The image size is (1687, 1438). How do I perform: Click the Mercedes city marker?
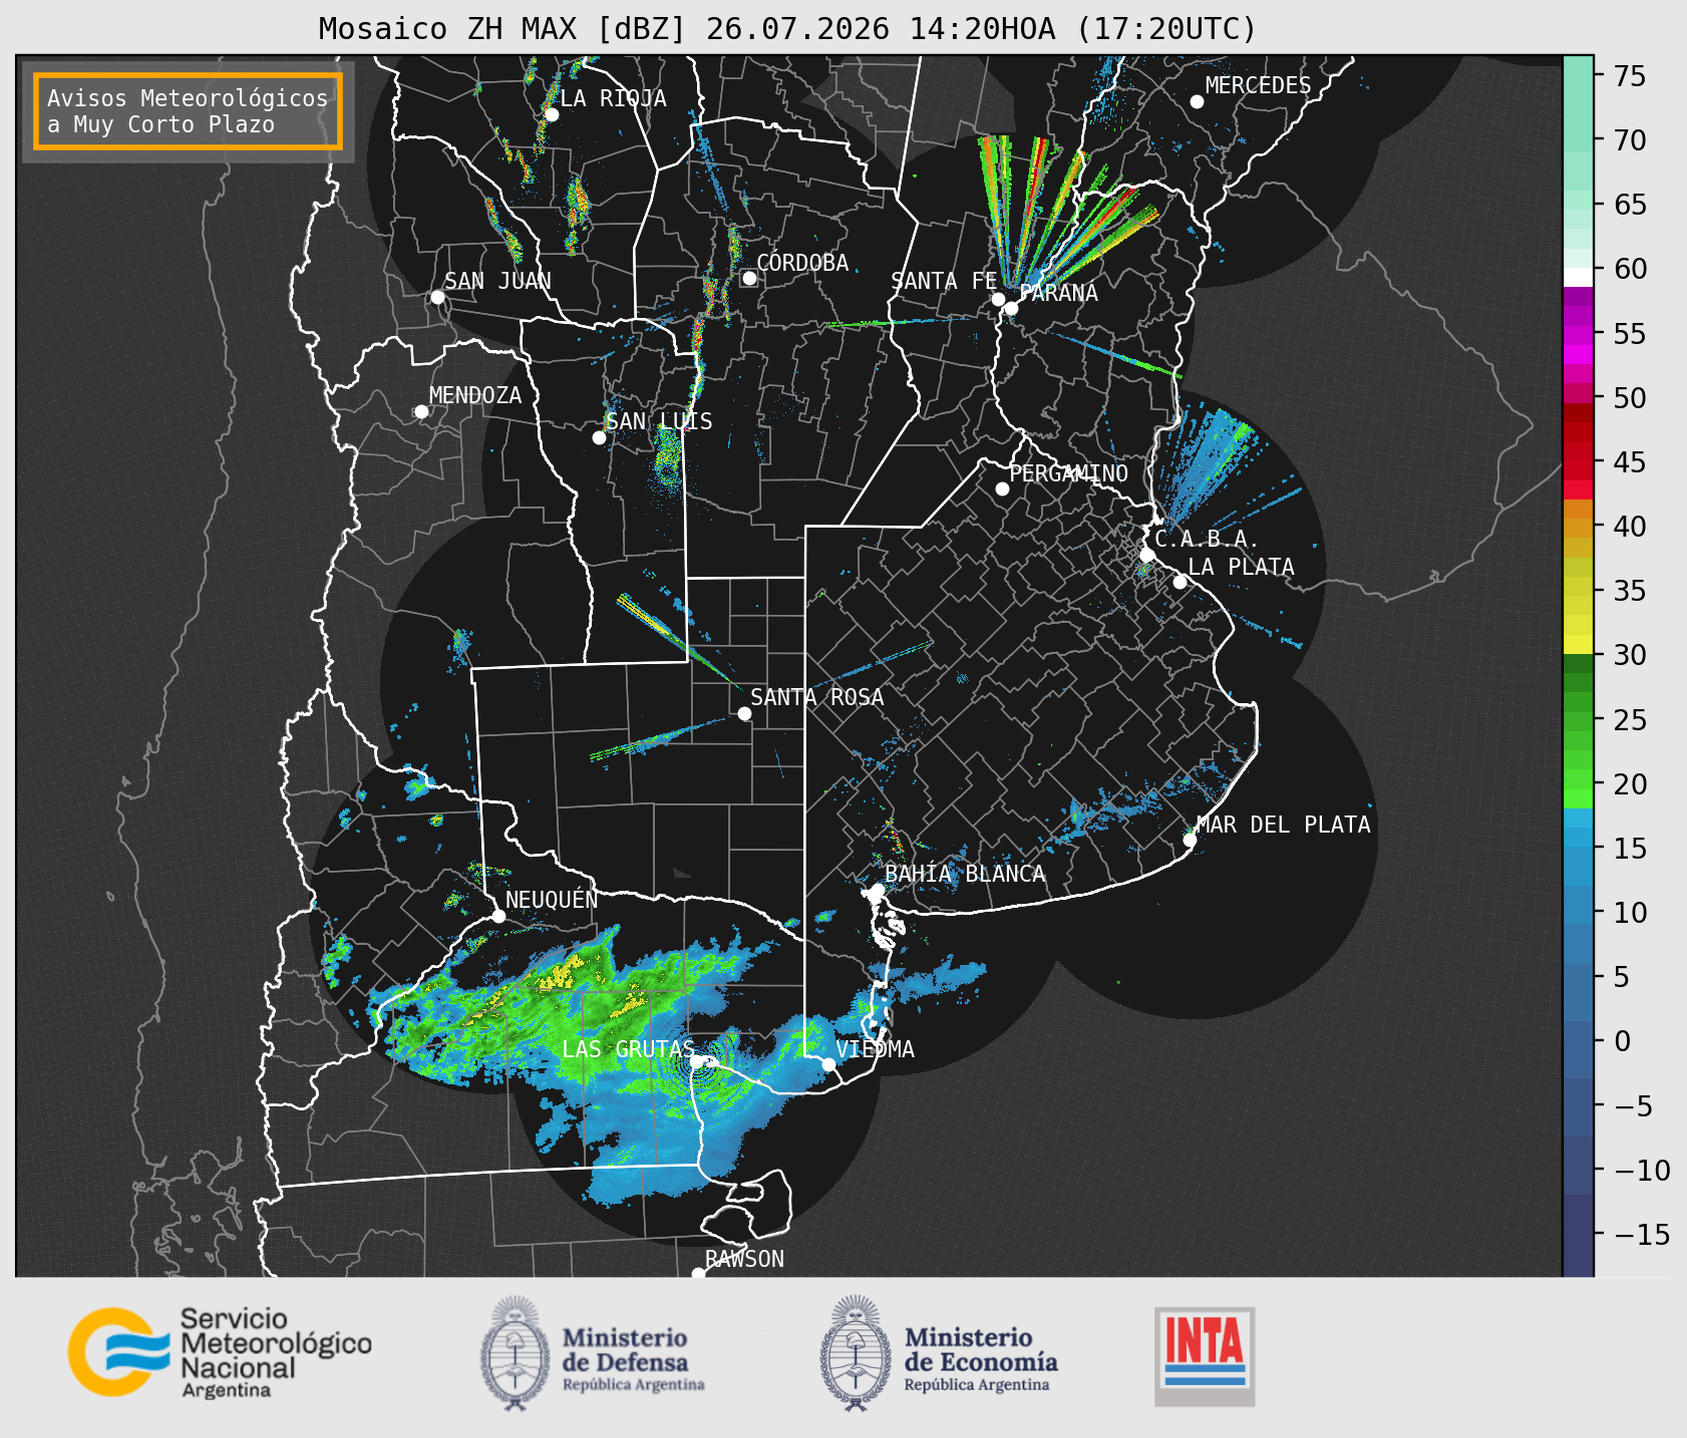[x=1197, y=102]
